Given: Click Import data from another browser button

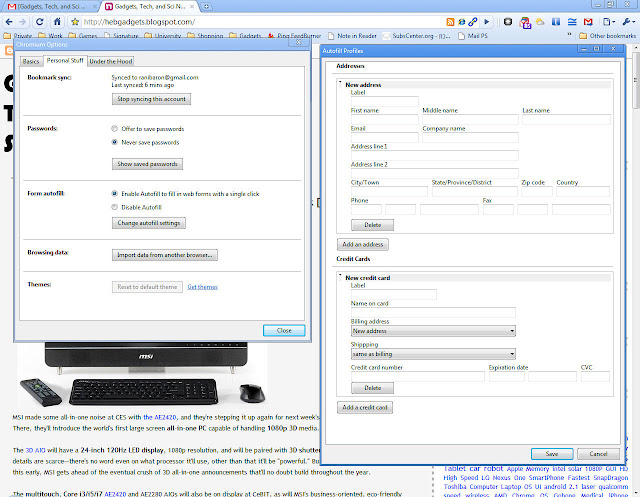Looking at the screenshot, I should (165, 255).
